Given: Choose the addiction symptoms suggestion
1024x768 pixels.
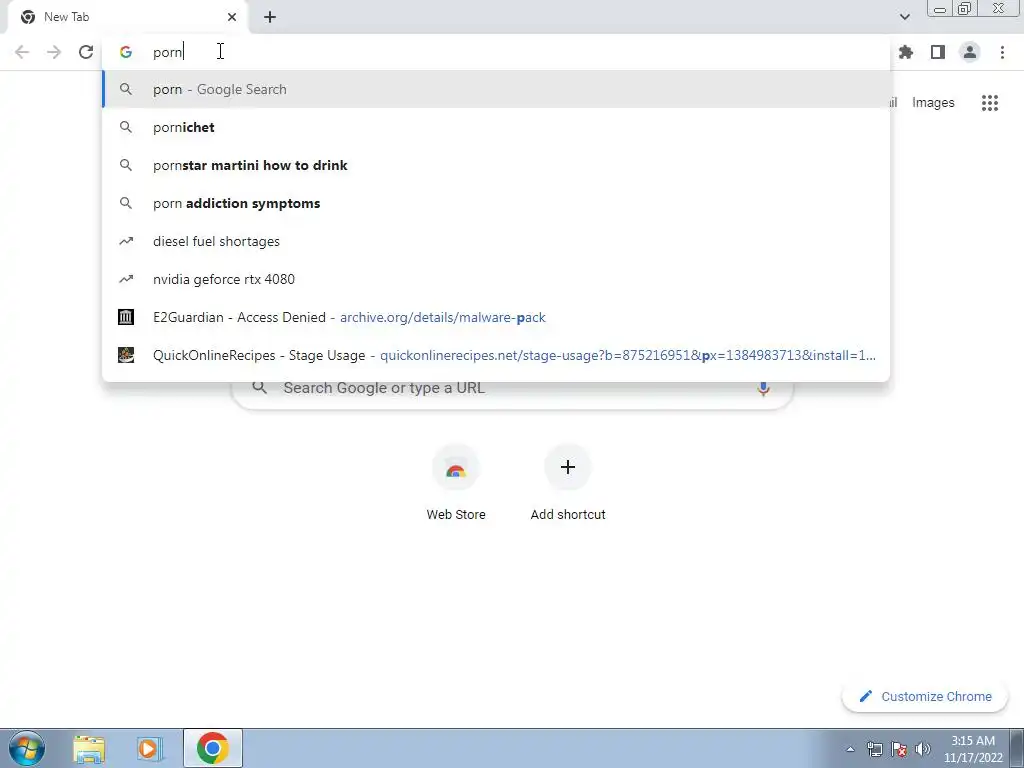Looking at the screenshot, I should [496, 203].
